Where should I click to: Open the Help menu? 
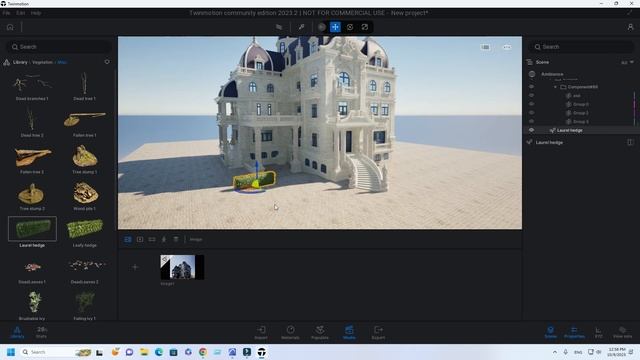36,13
